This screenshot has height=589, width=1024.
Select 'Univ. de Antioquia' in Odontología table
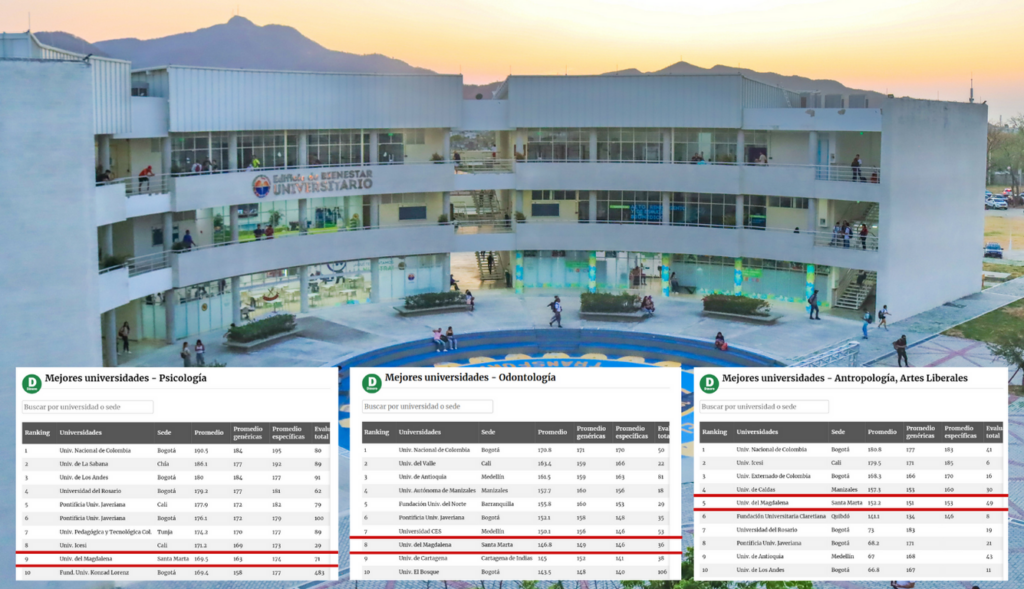(423, 477)
